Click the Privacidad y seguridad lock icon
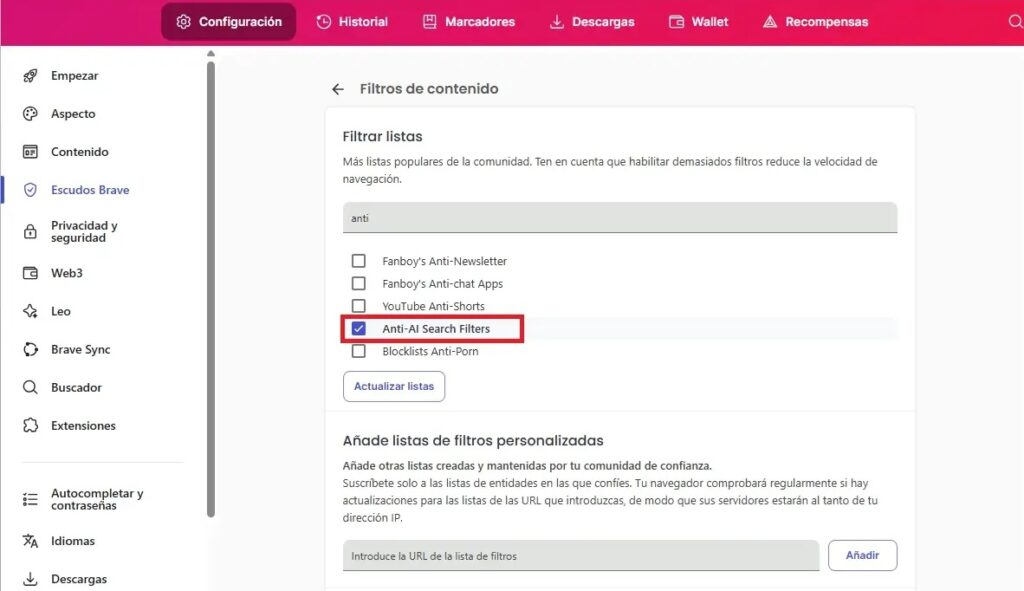Viewport: 1024px width, 591px height. 30,232
